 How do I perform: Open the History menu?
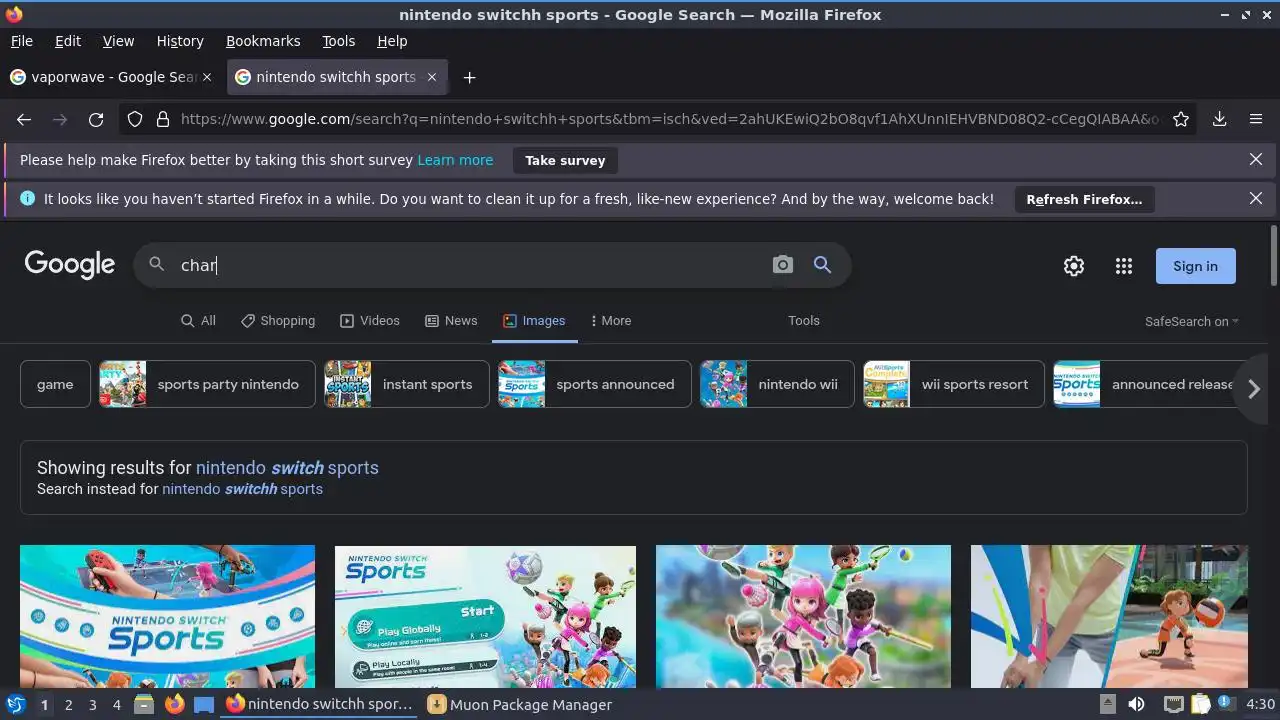pyautogui.click(x=180, y=41)
